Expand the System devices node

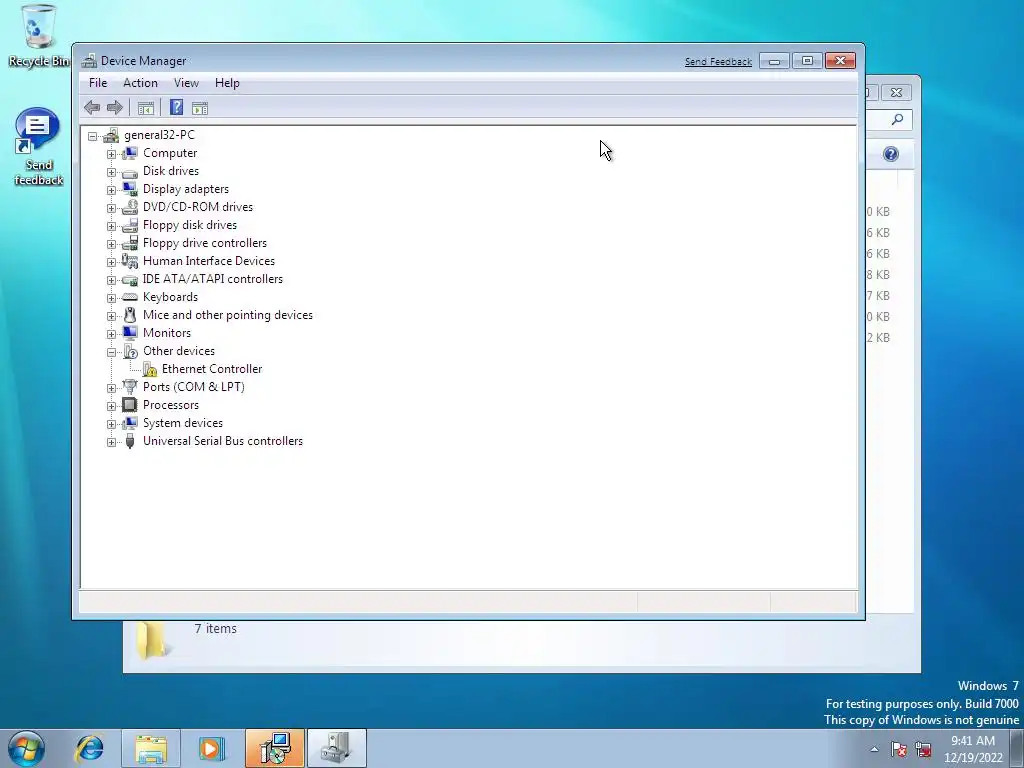(x=112, y=424)
